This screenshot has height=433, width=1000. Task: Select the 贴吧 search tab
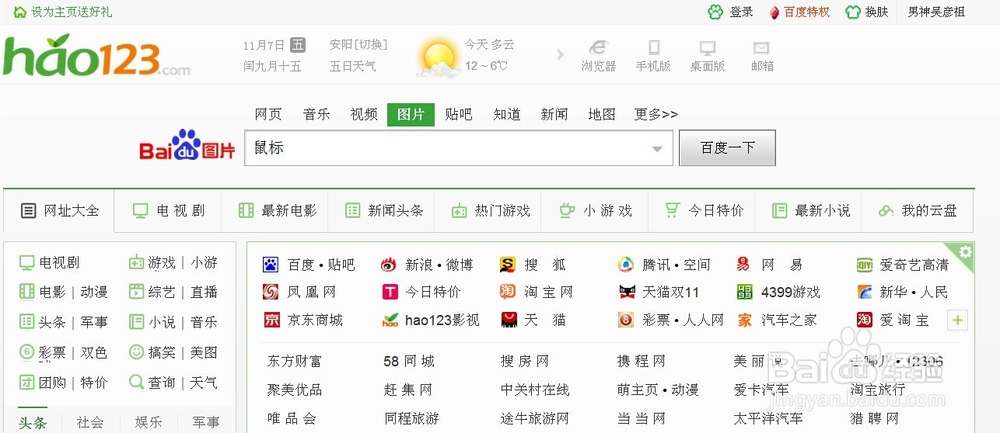[459, 115]
